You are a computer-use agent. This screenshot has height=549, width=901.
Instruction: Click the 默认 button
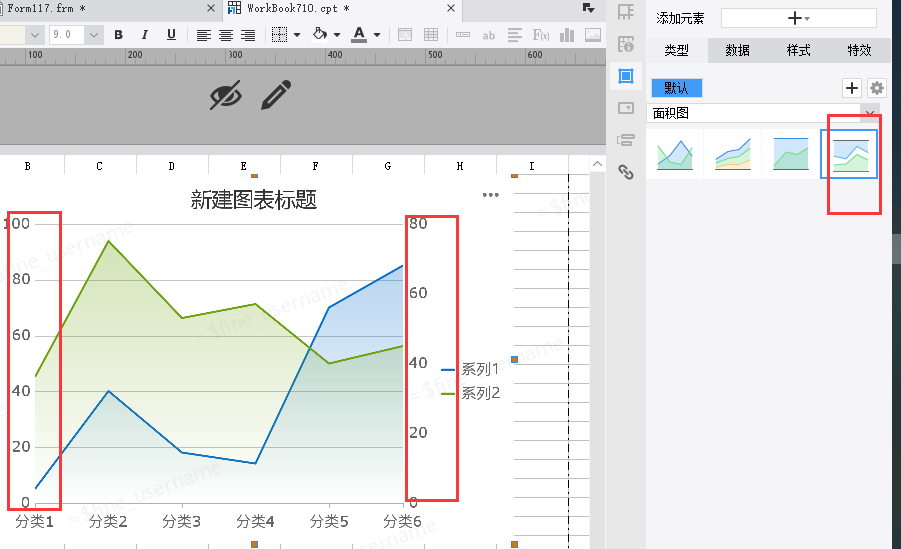677,88
